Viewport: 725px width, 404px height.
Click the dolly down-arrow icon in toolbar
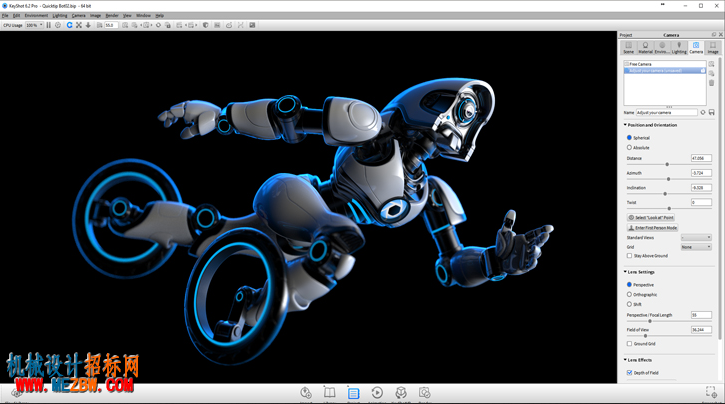(x=88, y=25)
